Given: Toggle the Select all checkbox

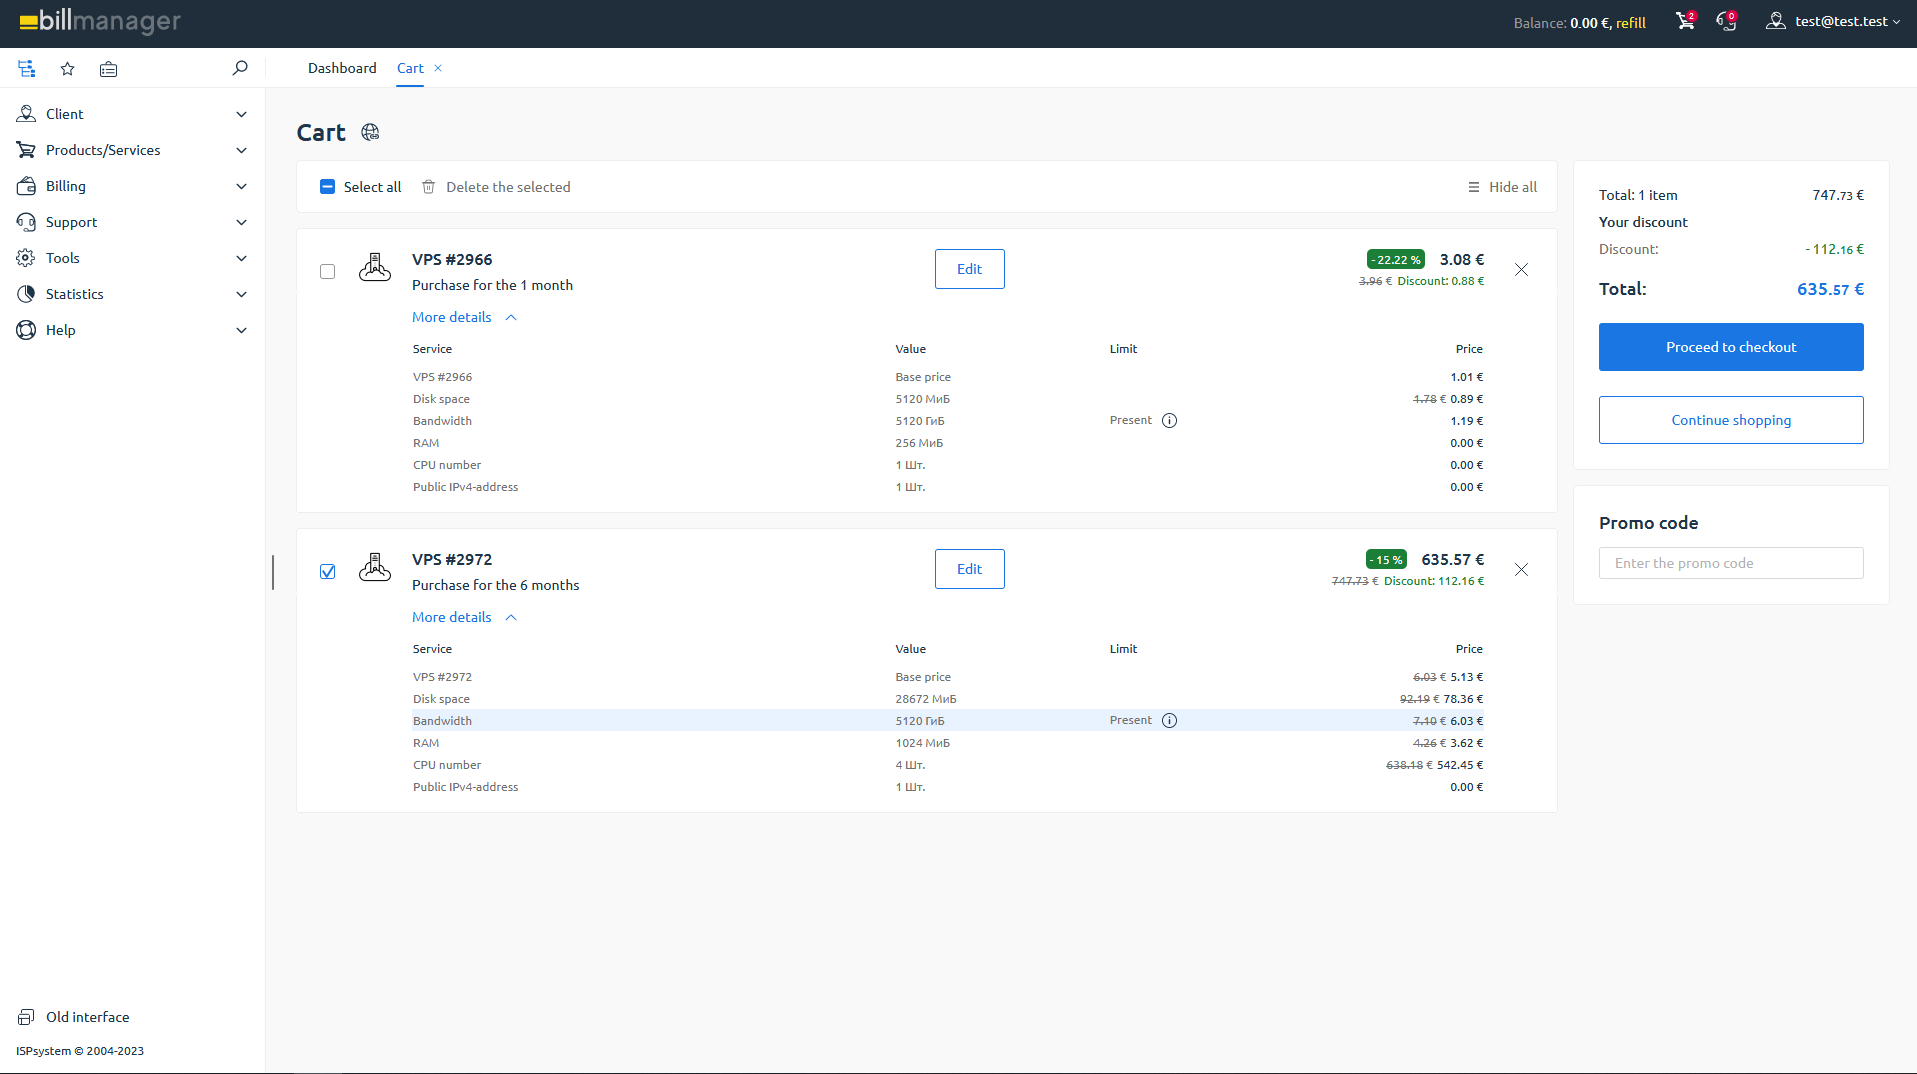Looking at the screenshot, I should tap(327, 186).
